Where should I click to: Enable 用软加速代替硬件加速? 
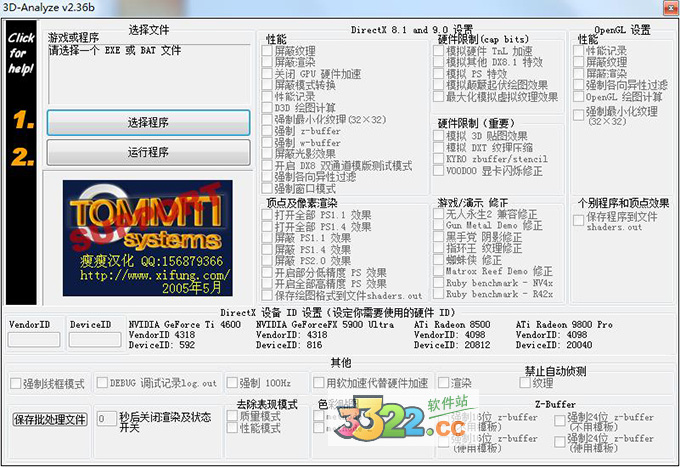click(319, 383)
